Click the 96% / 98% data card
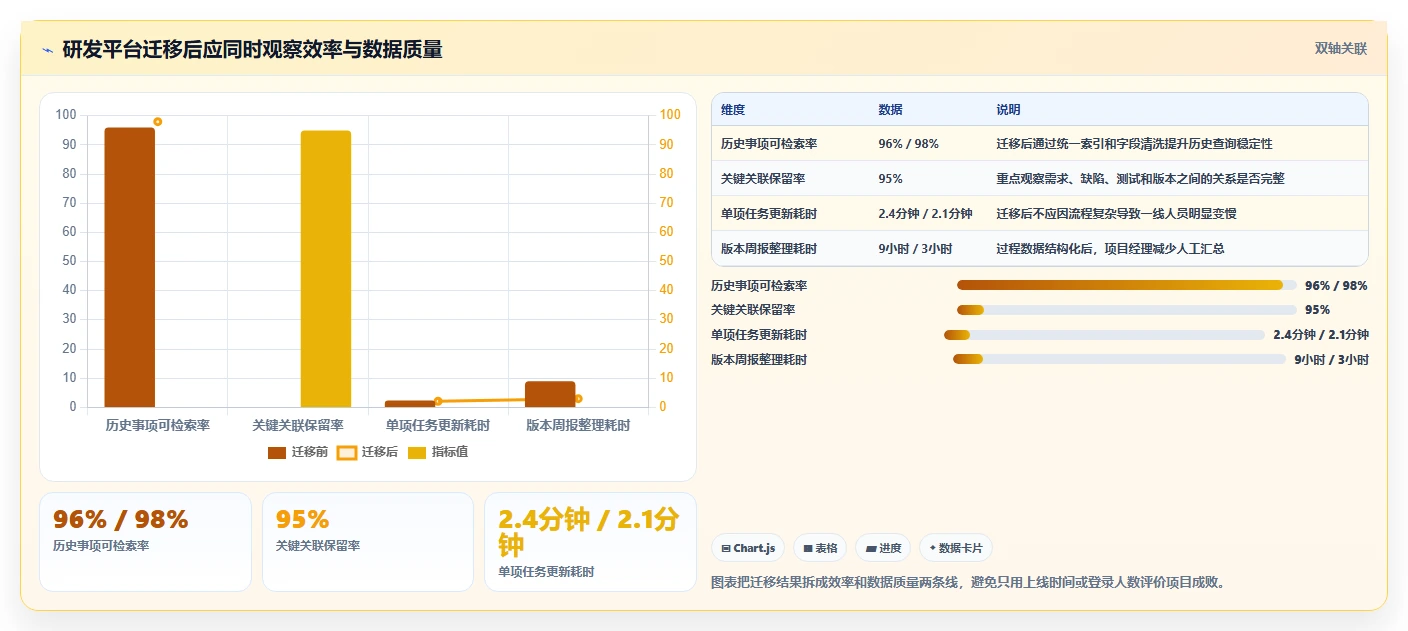1408x631 pixels. (x=145, y=542)
